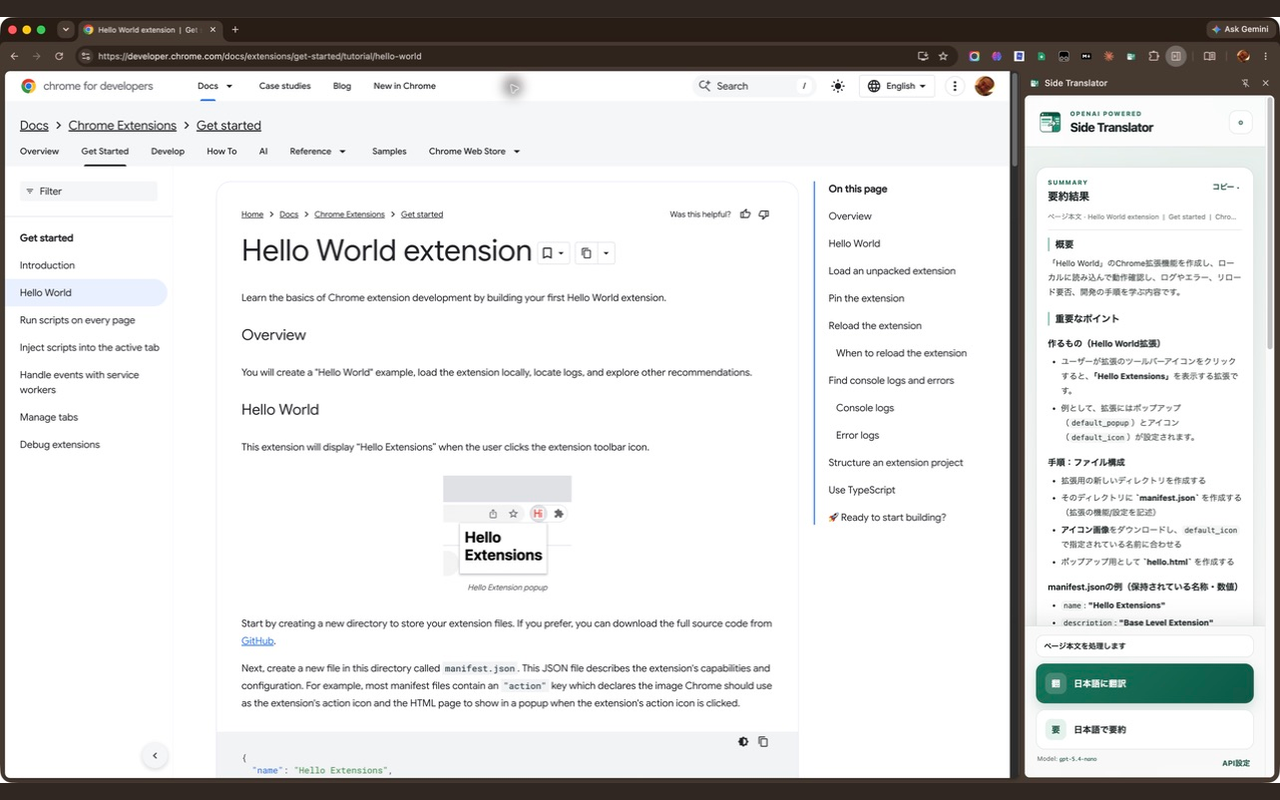Click the Hello Extension popup image
1280x800 pixels.
tap(507, 526)
